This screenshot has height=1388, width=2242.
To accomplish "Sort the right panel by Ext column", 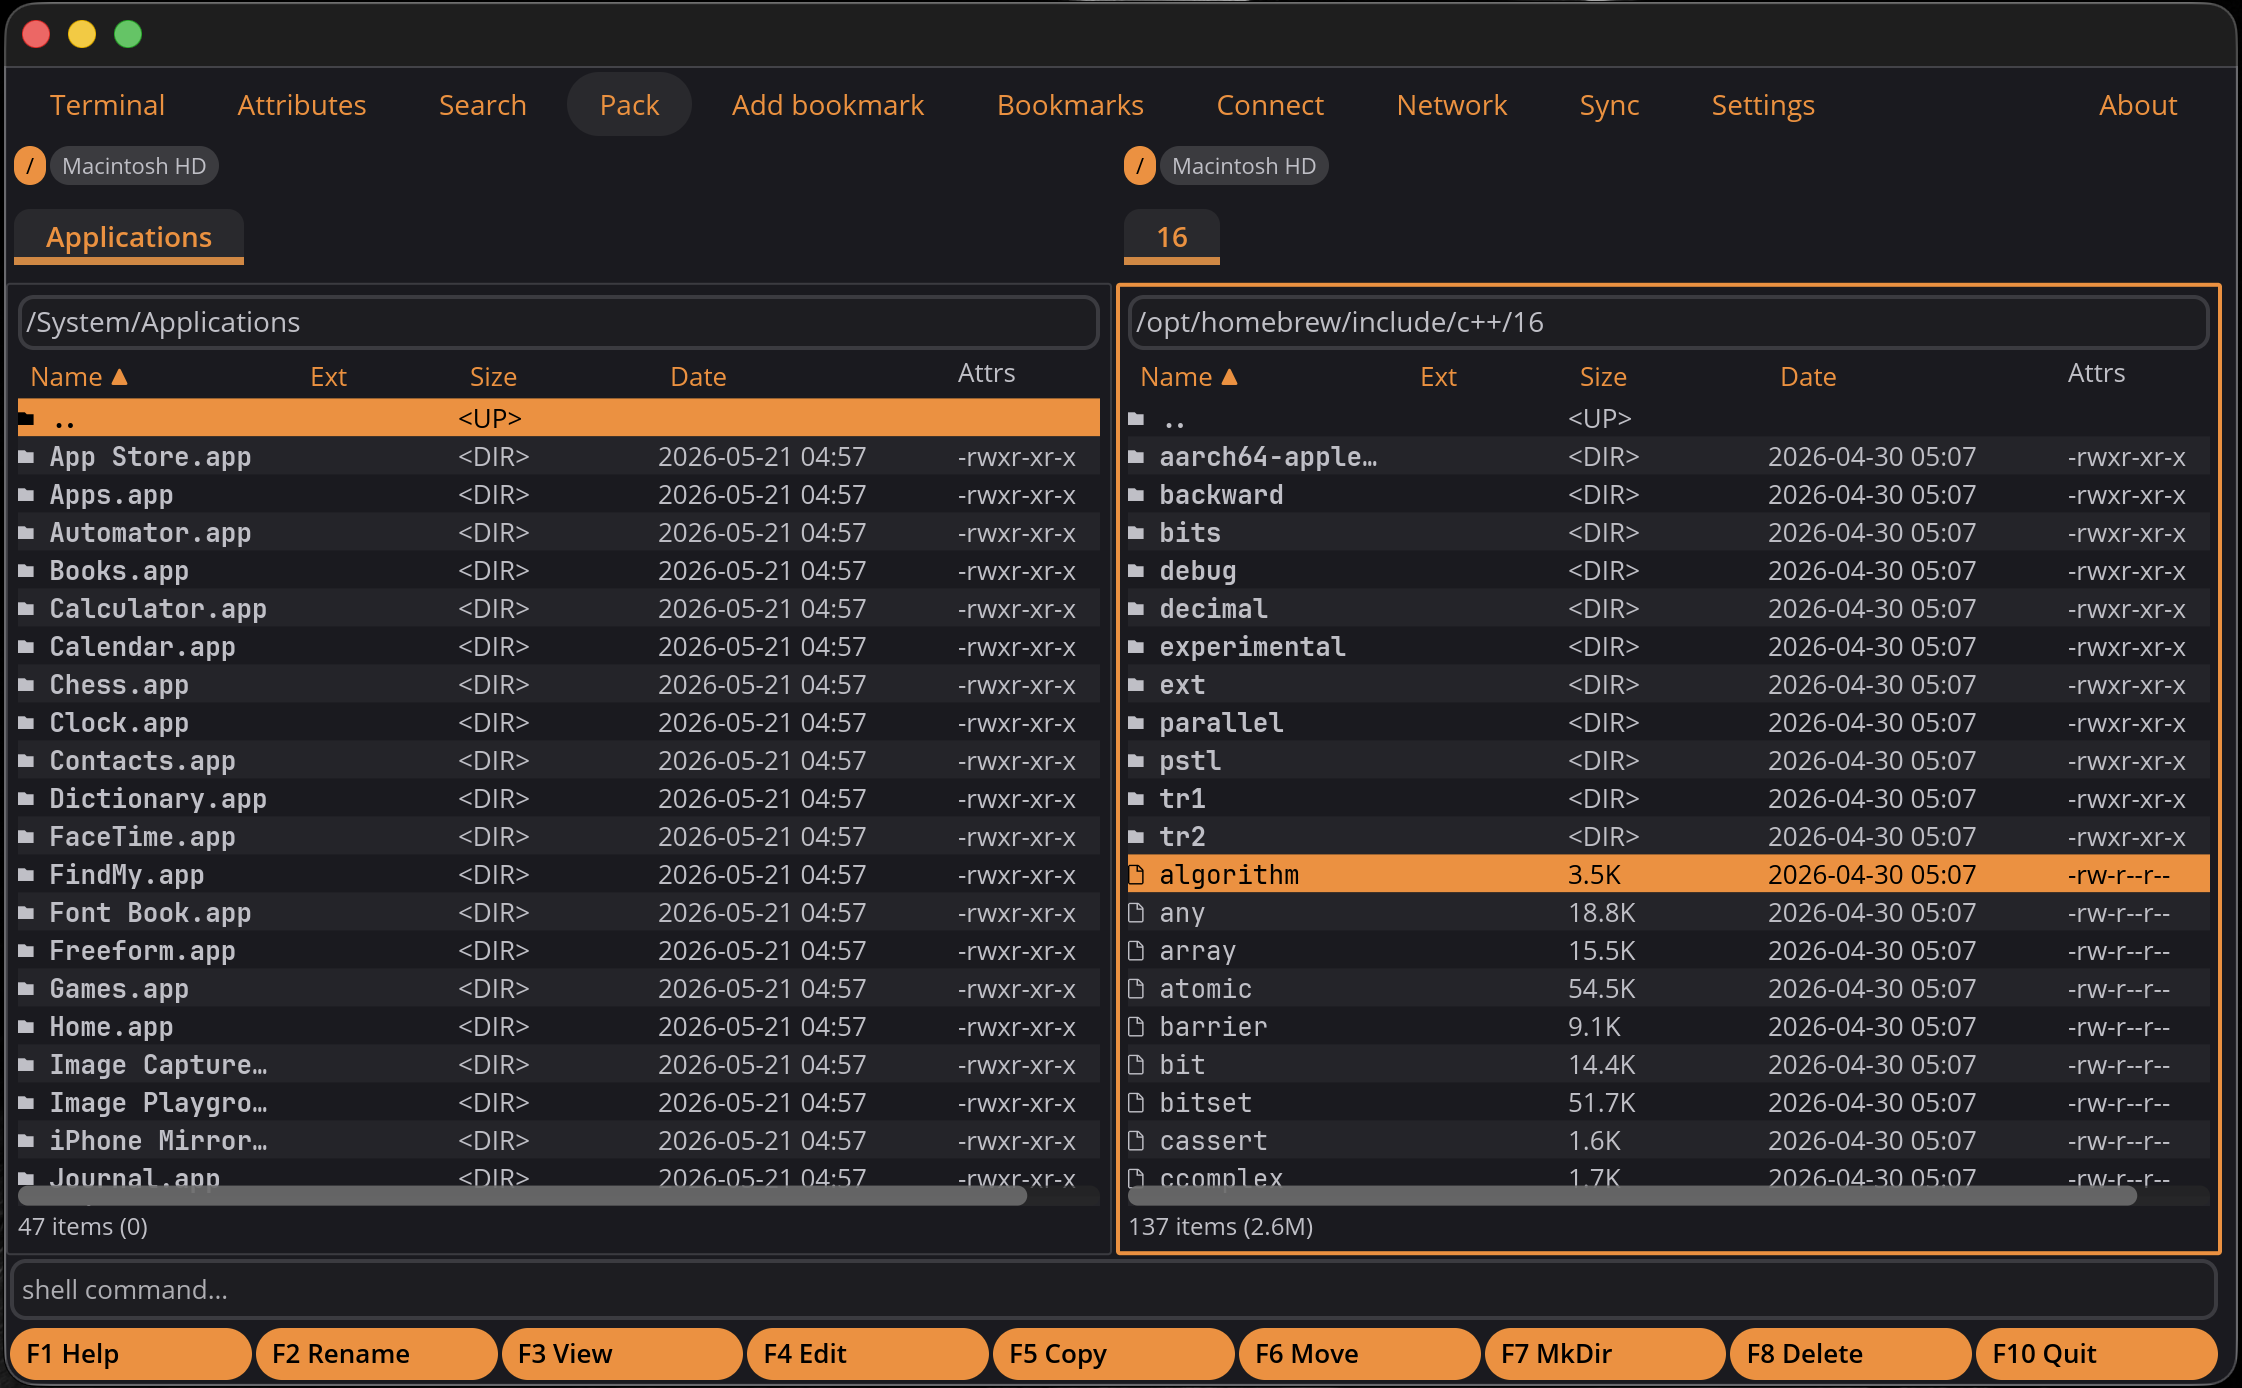I will tap(1438, 377).
